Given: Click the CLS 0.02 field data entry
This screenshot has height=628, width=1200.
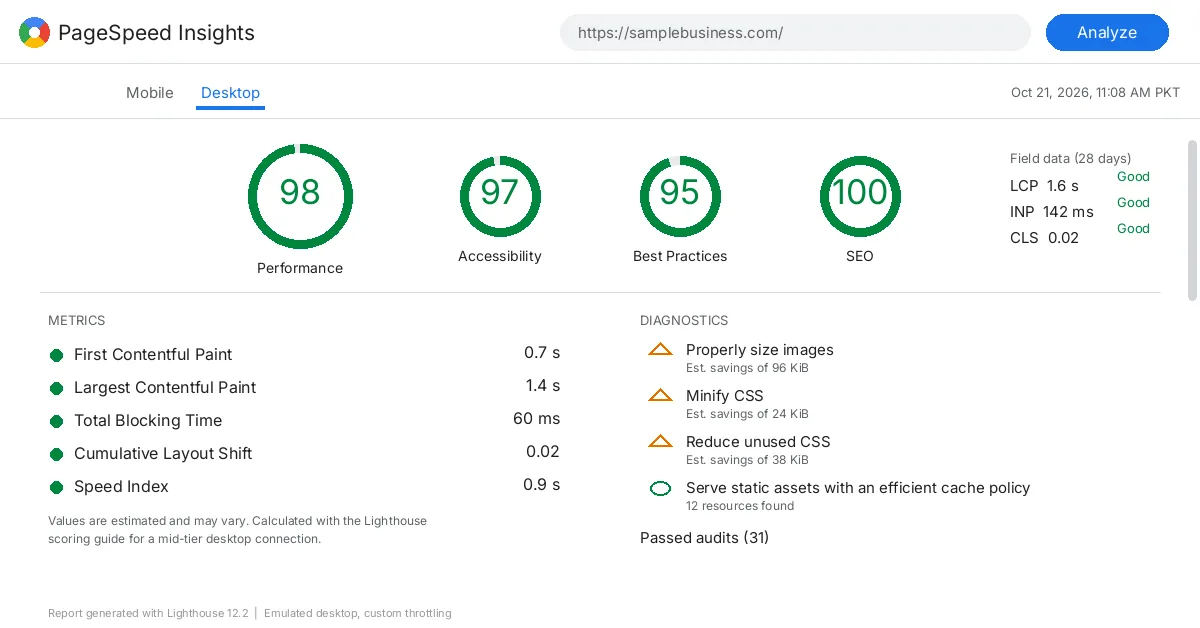Looking at the screenshot, I should pos(1045,238).
